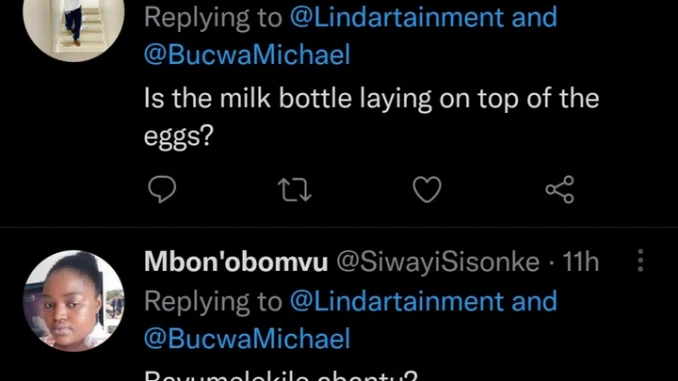The width and height of the screenshot is (678, 381).
Task: Open Mbon'obomvu display name
Action: (236, 262)
